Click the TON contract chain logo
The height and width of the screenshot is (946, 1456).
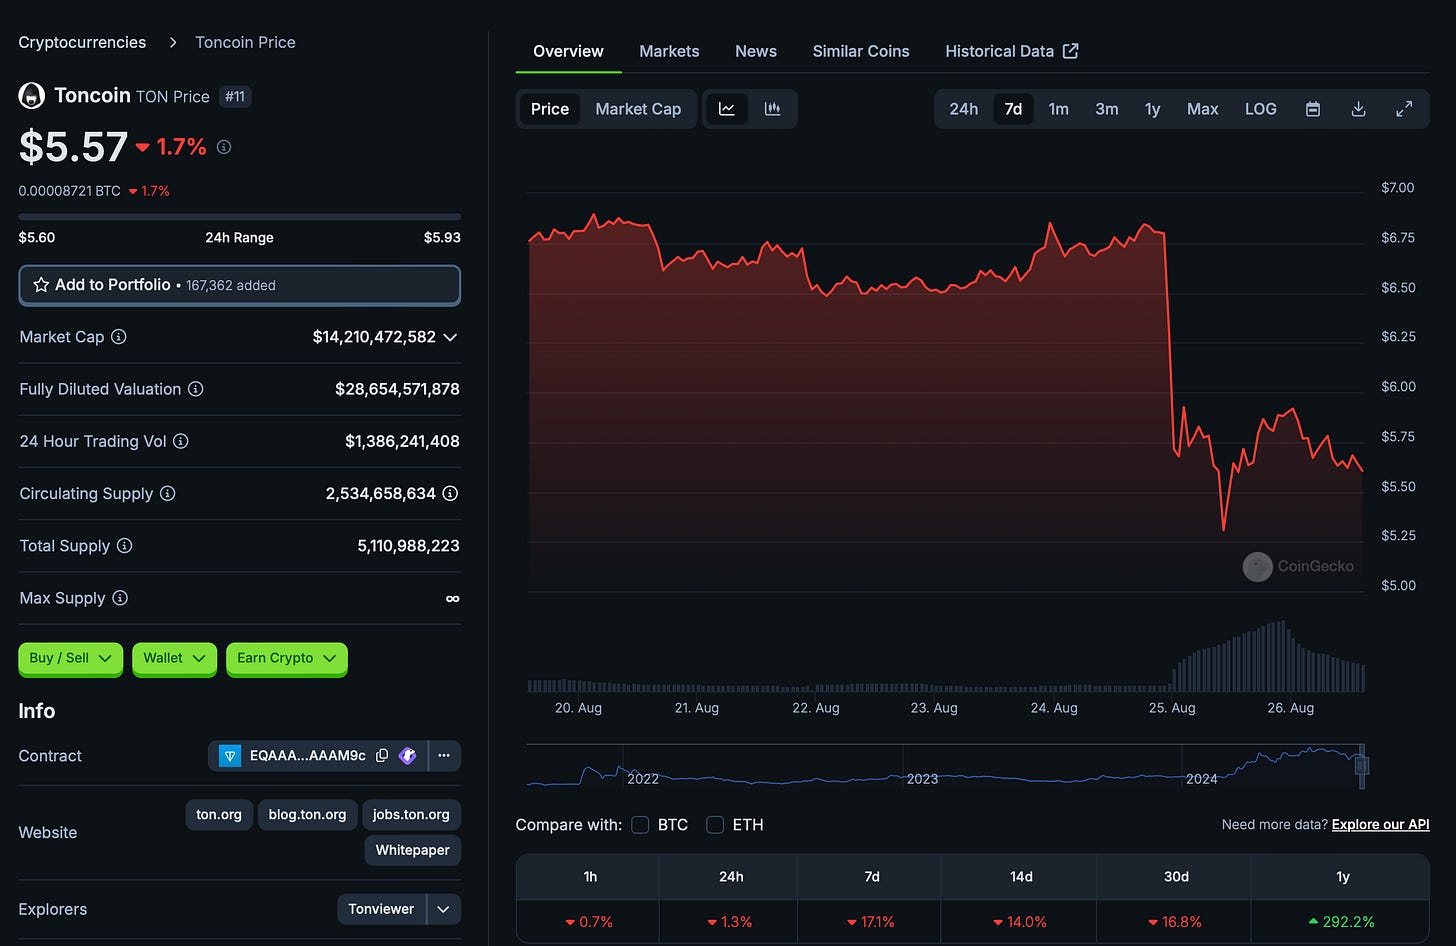pyautogui.click(x=230, y=756)
